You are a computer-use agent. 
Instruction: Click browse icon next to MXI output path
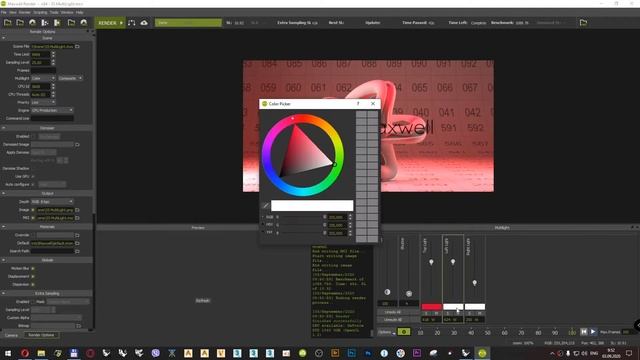[78, 218]
